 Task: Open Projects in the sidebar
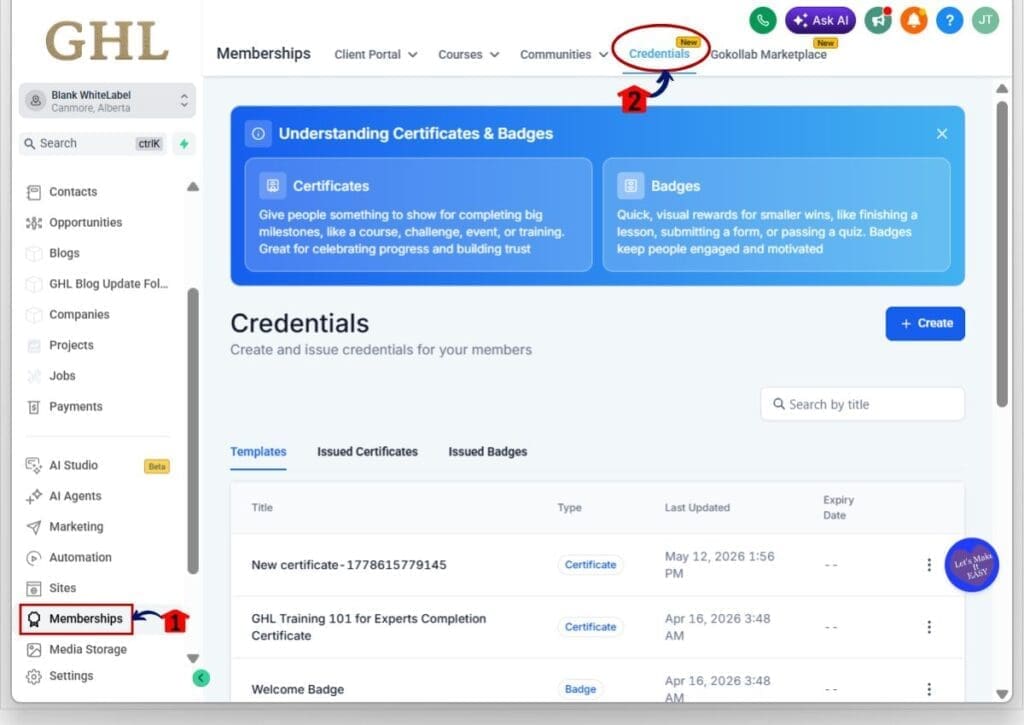pyautogui.click(x=71, y=345)
